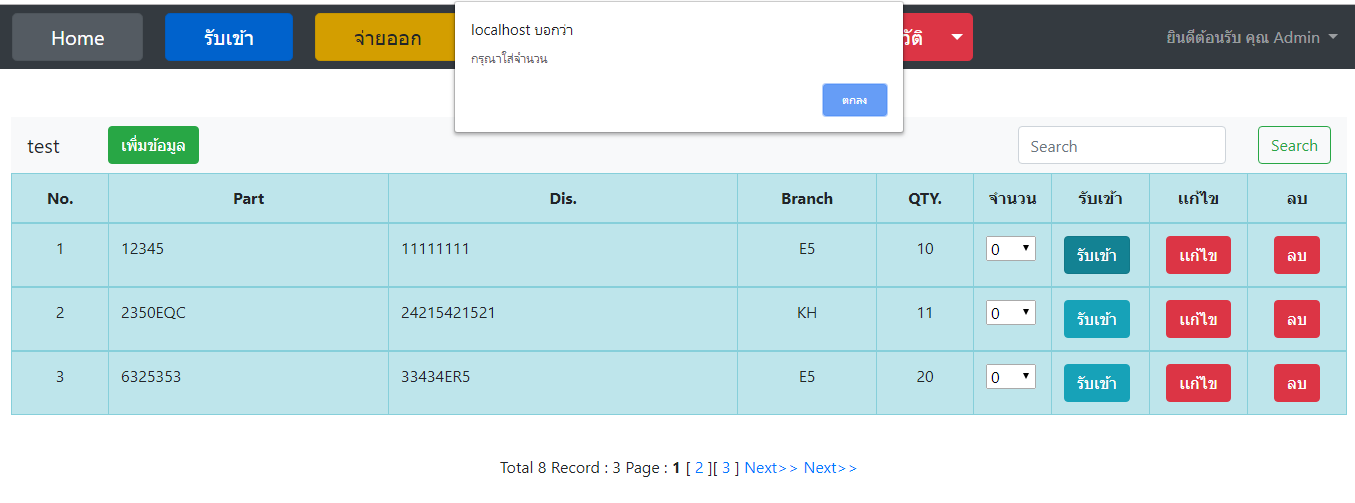Click แก้ไข button for part 2350EQC
The width and height of the screenshot is (1355, 503).
pyautogui.click(x=1197, y=319)
